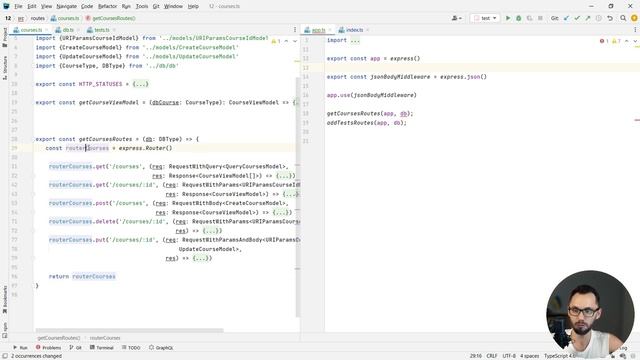Click addTestsRoutes(app, db) line in app.ts

point(367,123)
